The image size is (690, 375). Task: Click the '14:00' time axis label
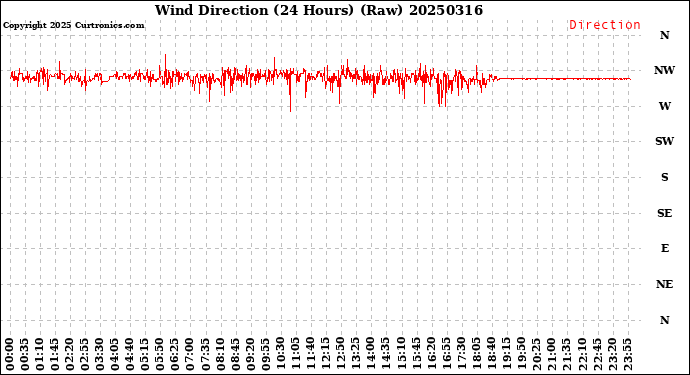click(x=371, y=355)
